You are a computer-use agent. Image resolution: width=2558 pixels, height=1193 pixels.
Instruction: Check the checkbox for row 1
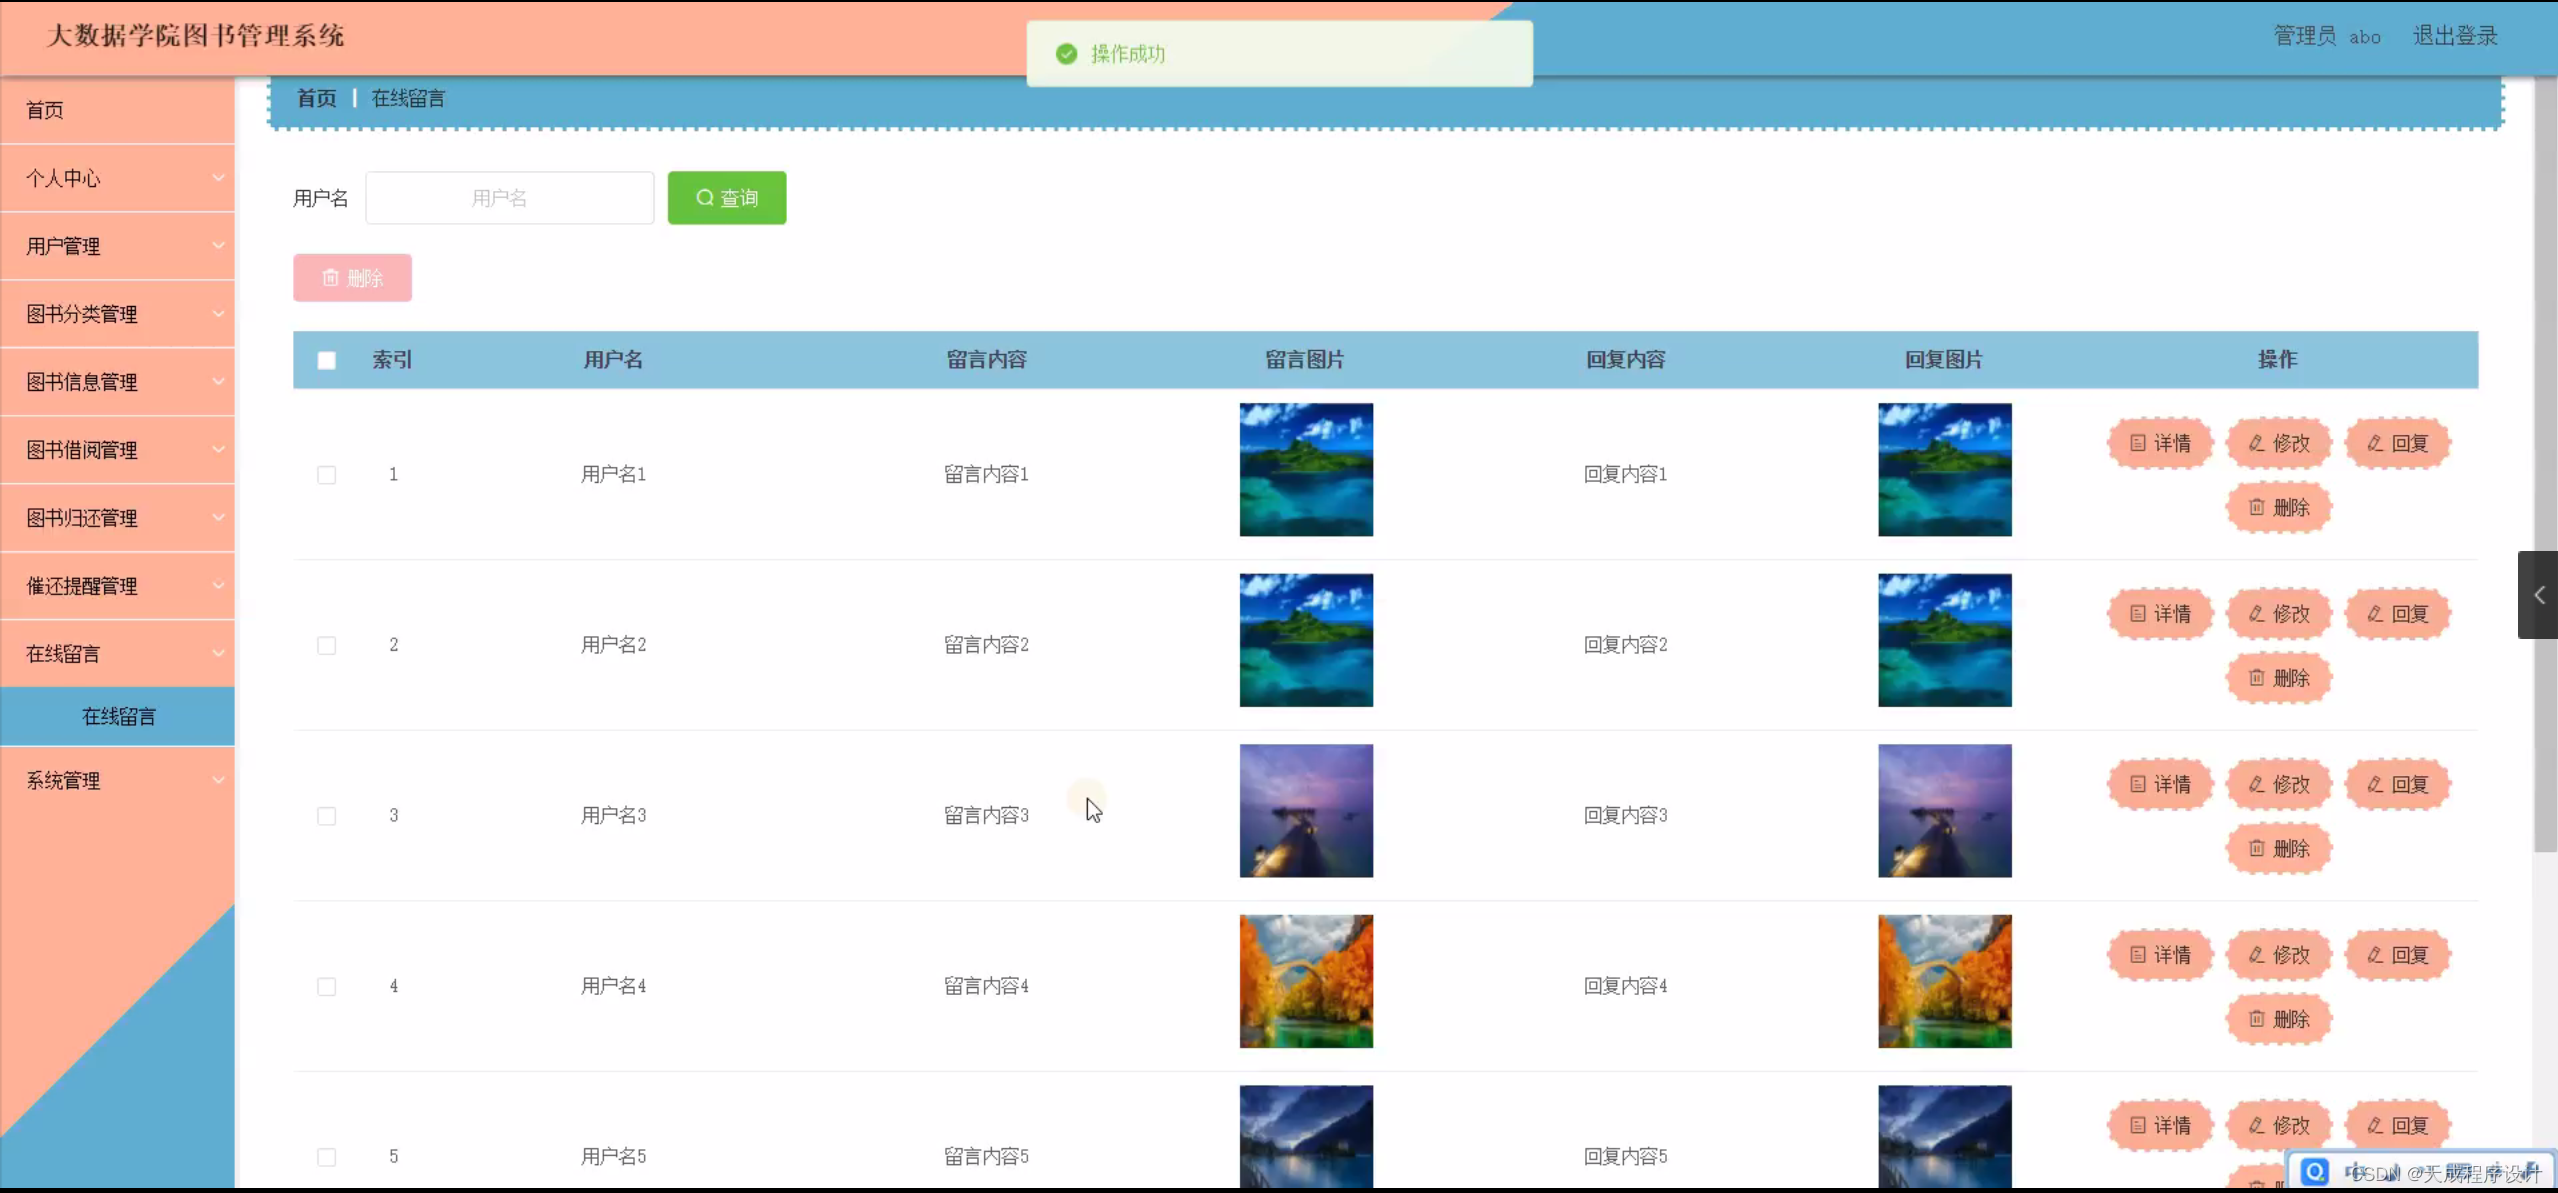[x=327, y=475]
